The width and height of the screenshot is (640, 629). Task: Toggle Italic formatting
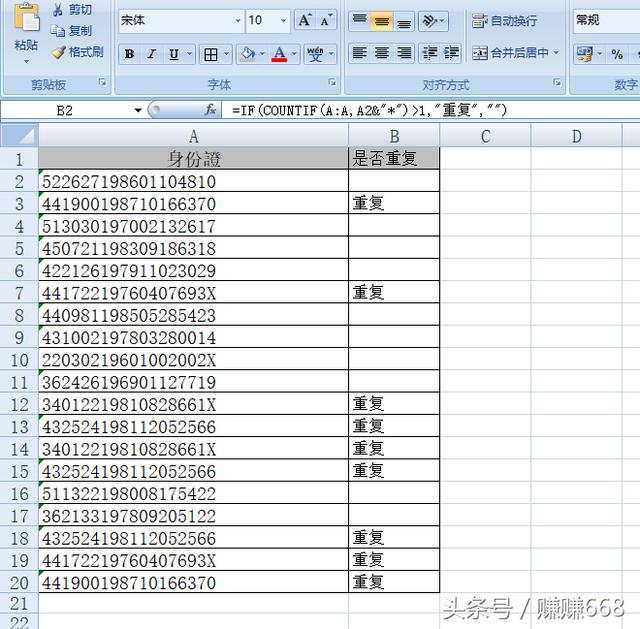click(151, 54)
